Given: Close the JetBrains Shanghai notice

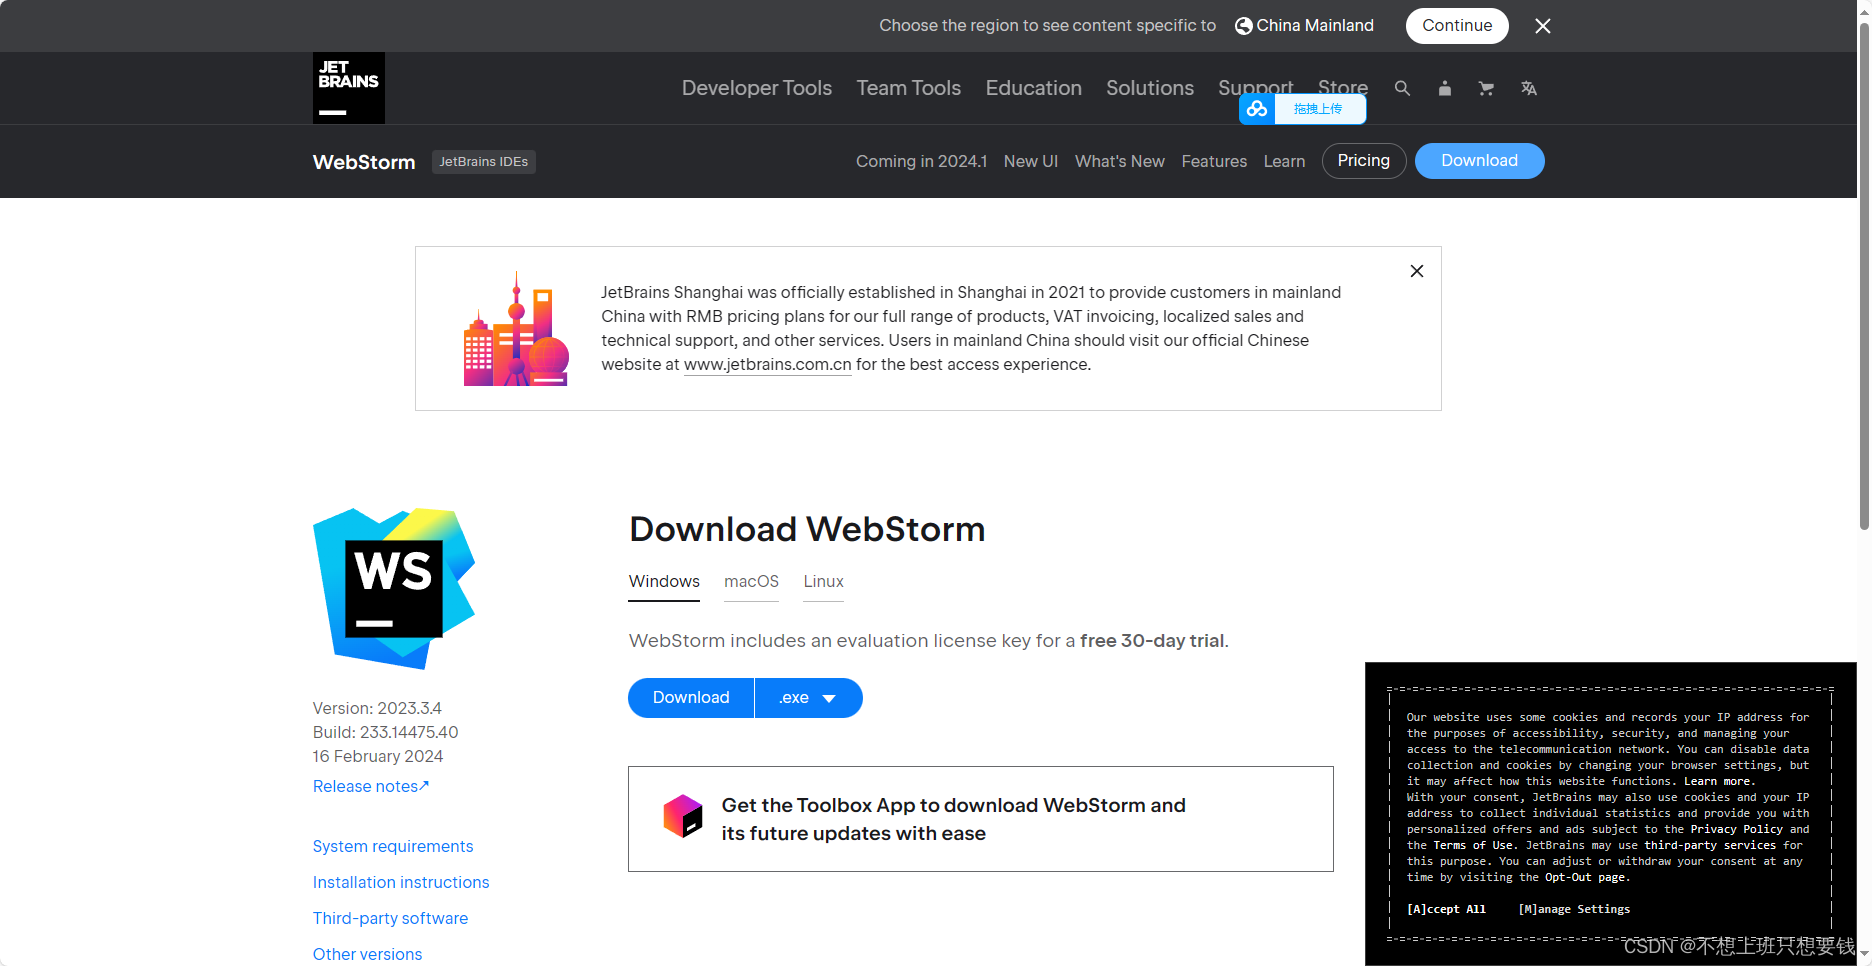Looking at the screenshot, I should (1417, 271).
